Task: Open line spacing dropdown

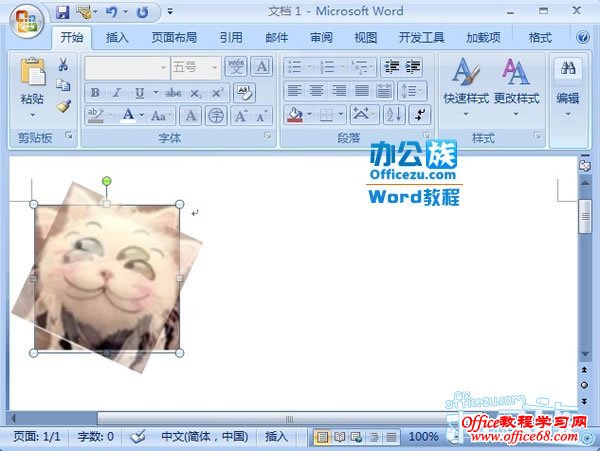Action: tap(412, 91)
